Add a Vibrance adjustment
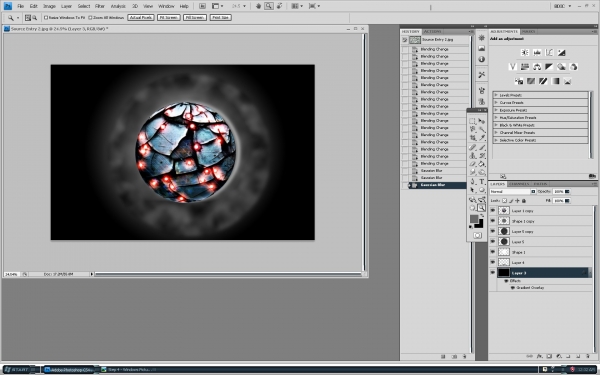The width and height of the screenshot is (600, 375). tap(513, 67)
